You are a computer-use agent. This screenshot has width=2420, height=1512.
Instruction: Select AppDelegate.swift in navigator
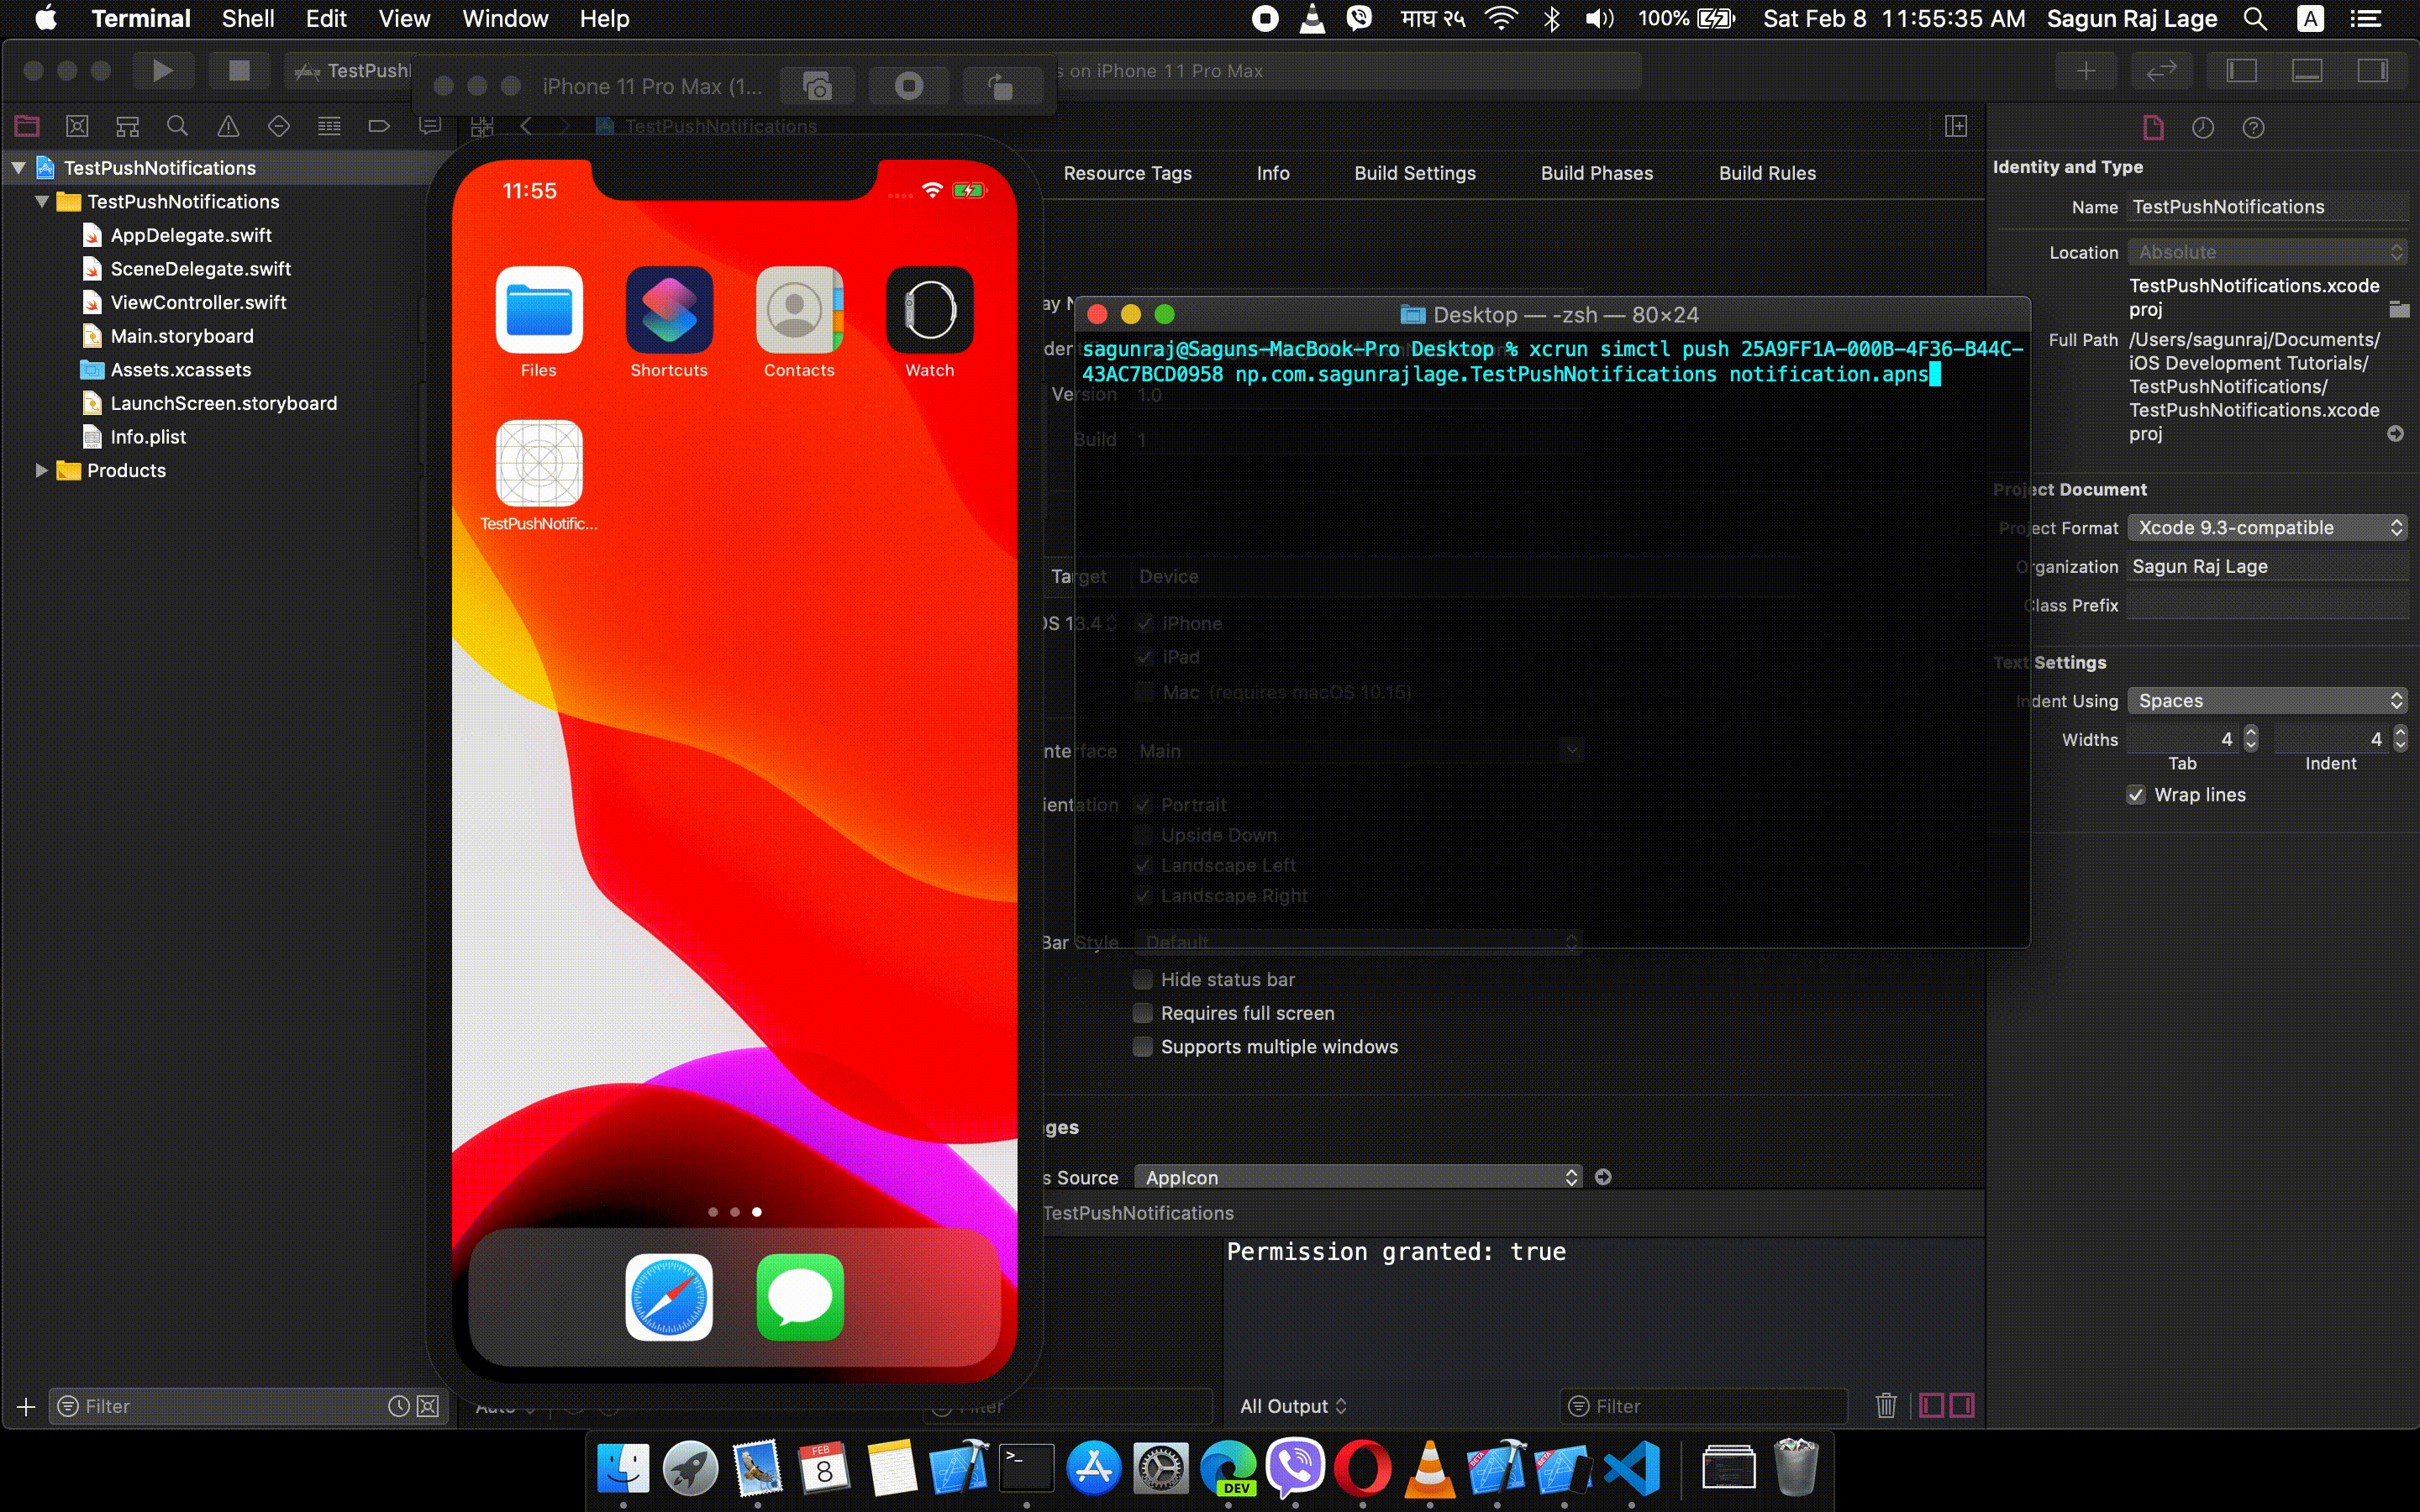click(190, 235)
